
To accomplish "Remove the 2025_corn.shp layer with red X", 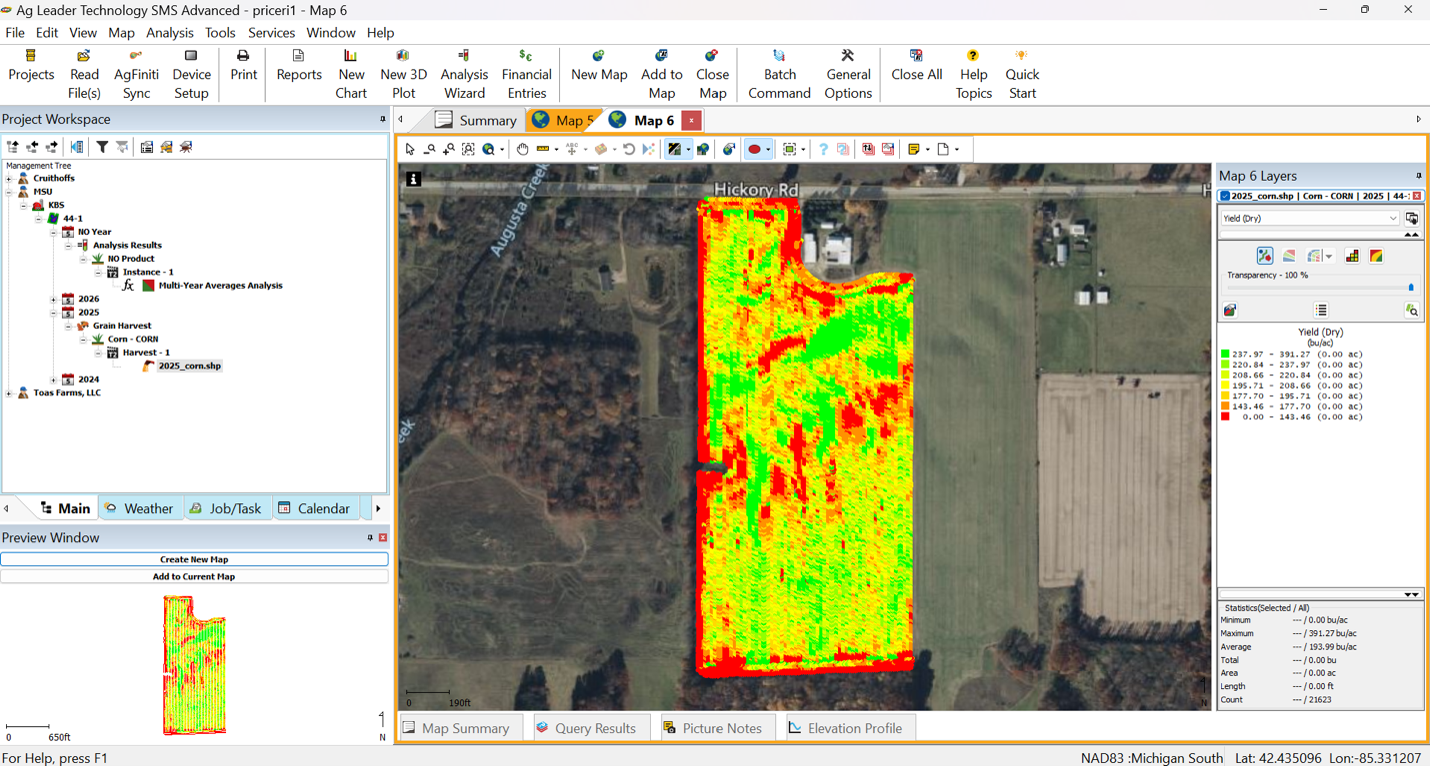I will click(1417, 196).
